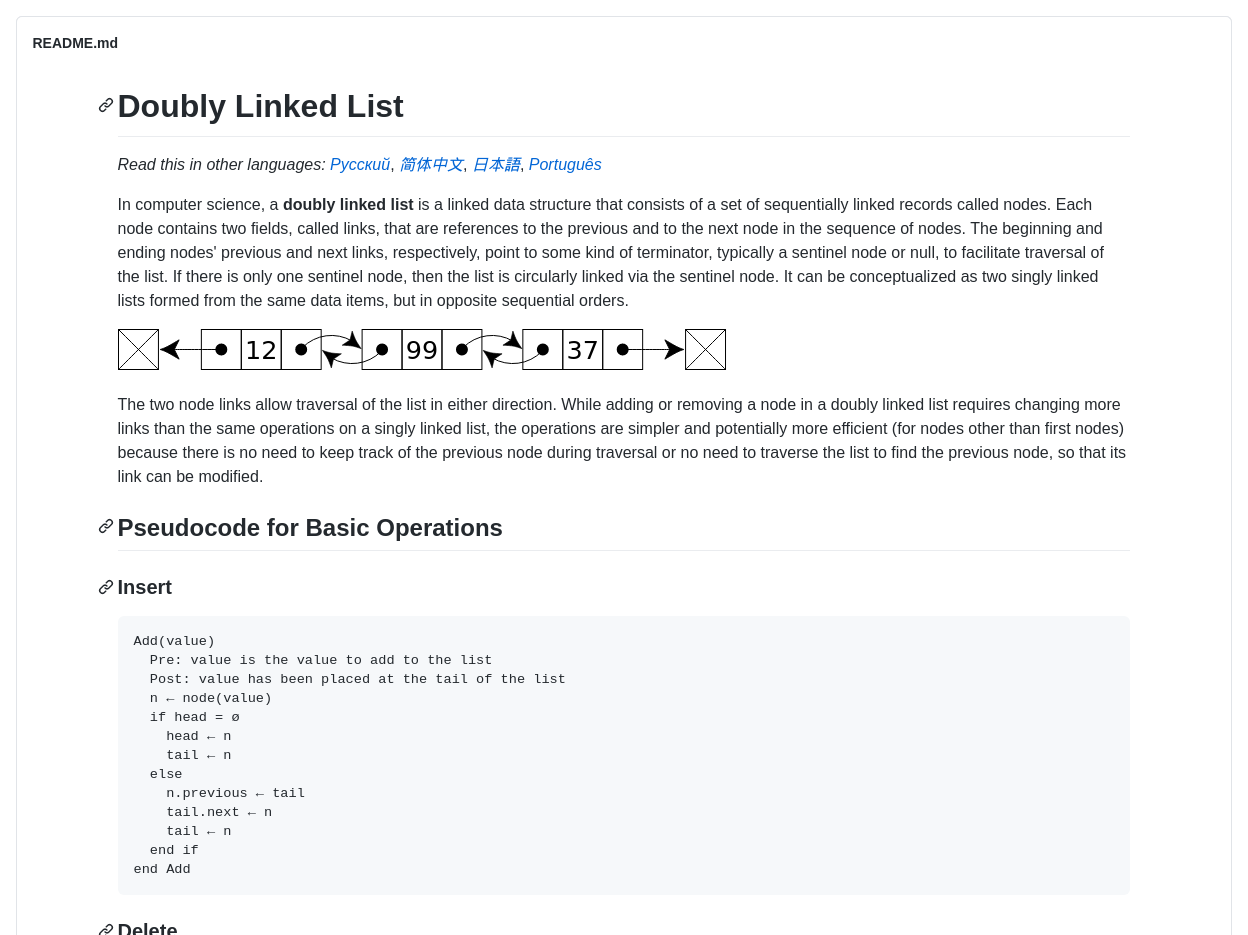
Task: Open the Русский translation link
Action: pyautogui.click(x=360, y=164)
